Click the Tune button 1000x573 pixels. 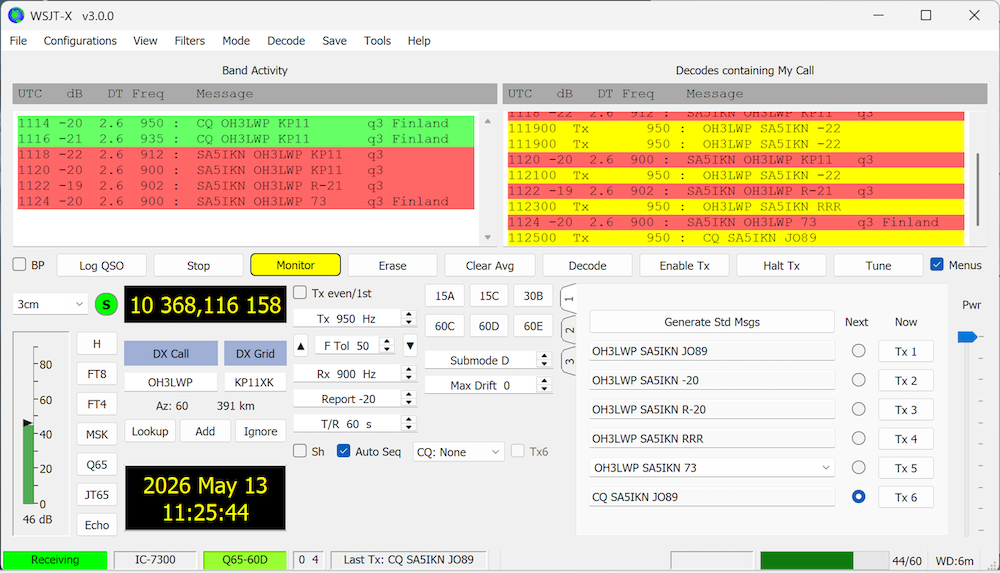(x=878, y=265)
